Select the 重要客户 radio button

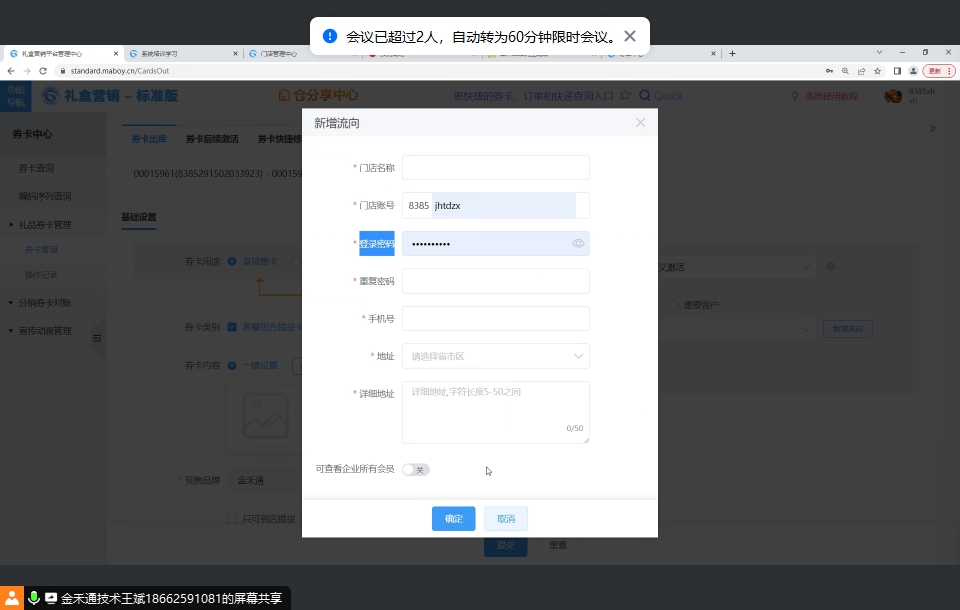point(673,304)
